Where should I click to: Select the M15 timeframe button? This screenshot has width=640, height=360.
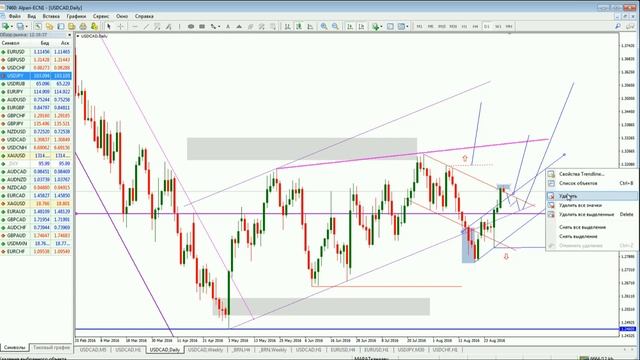point(442,27)
